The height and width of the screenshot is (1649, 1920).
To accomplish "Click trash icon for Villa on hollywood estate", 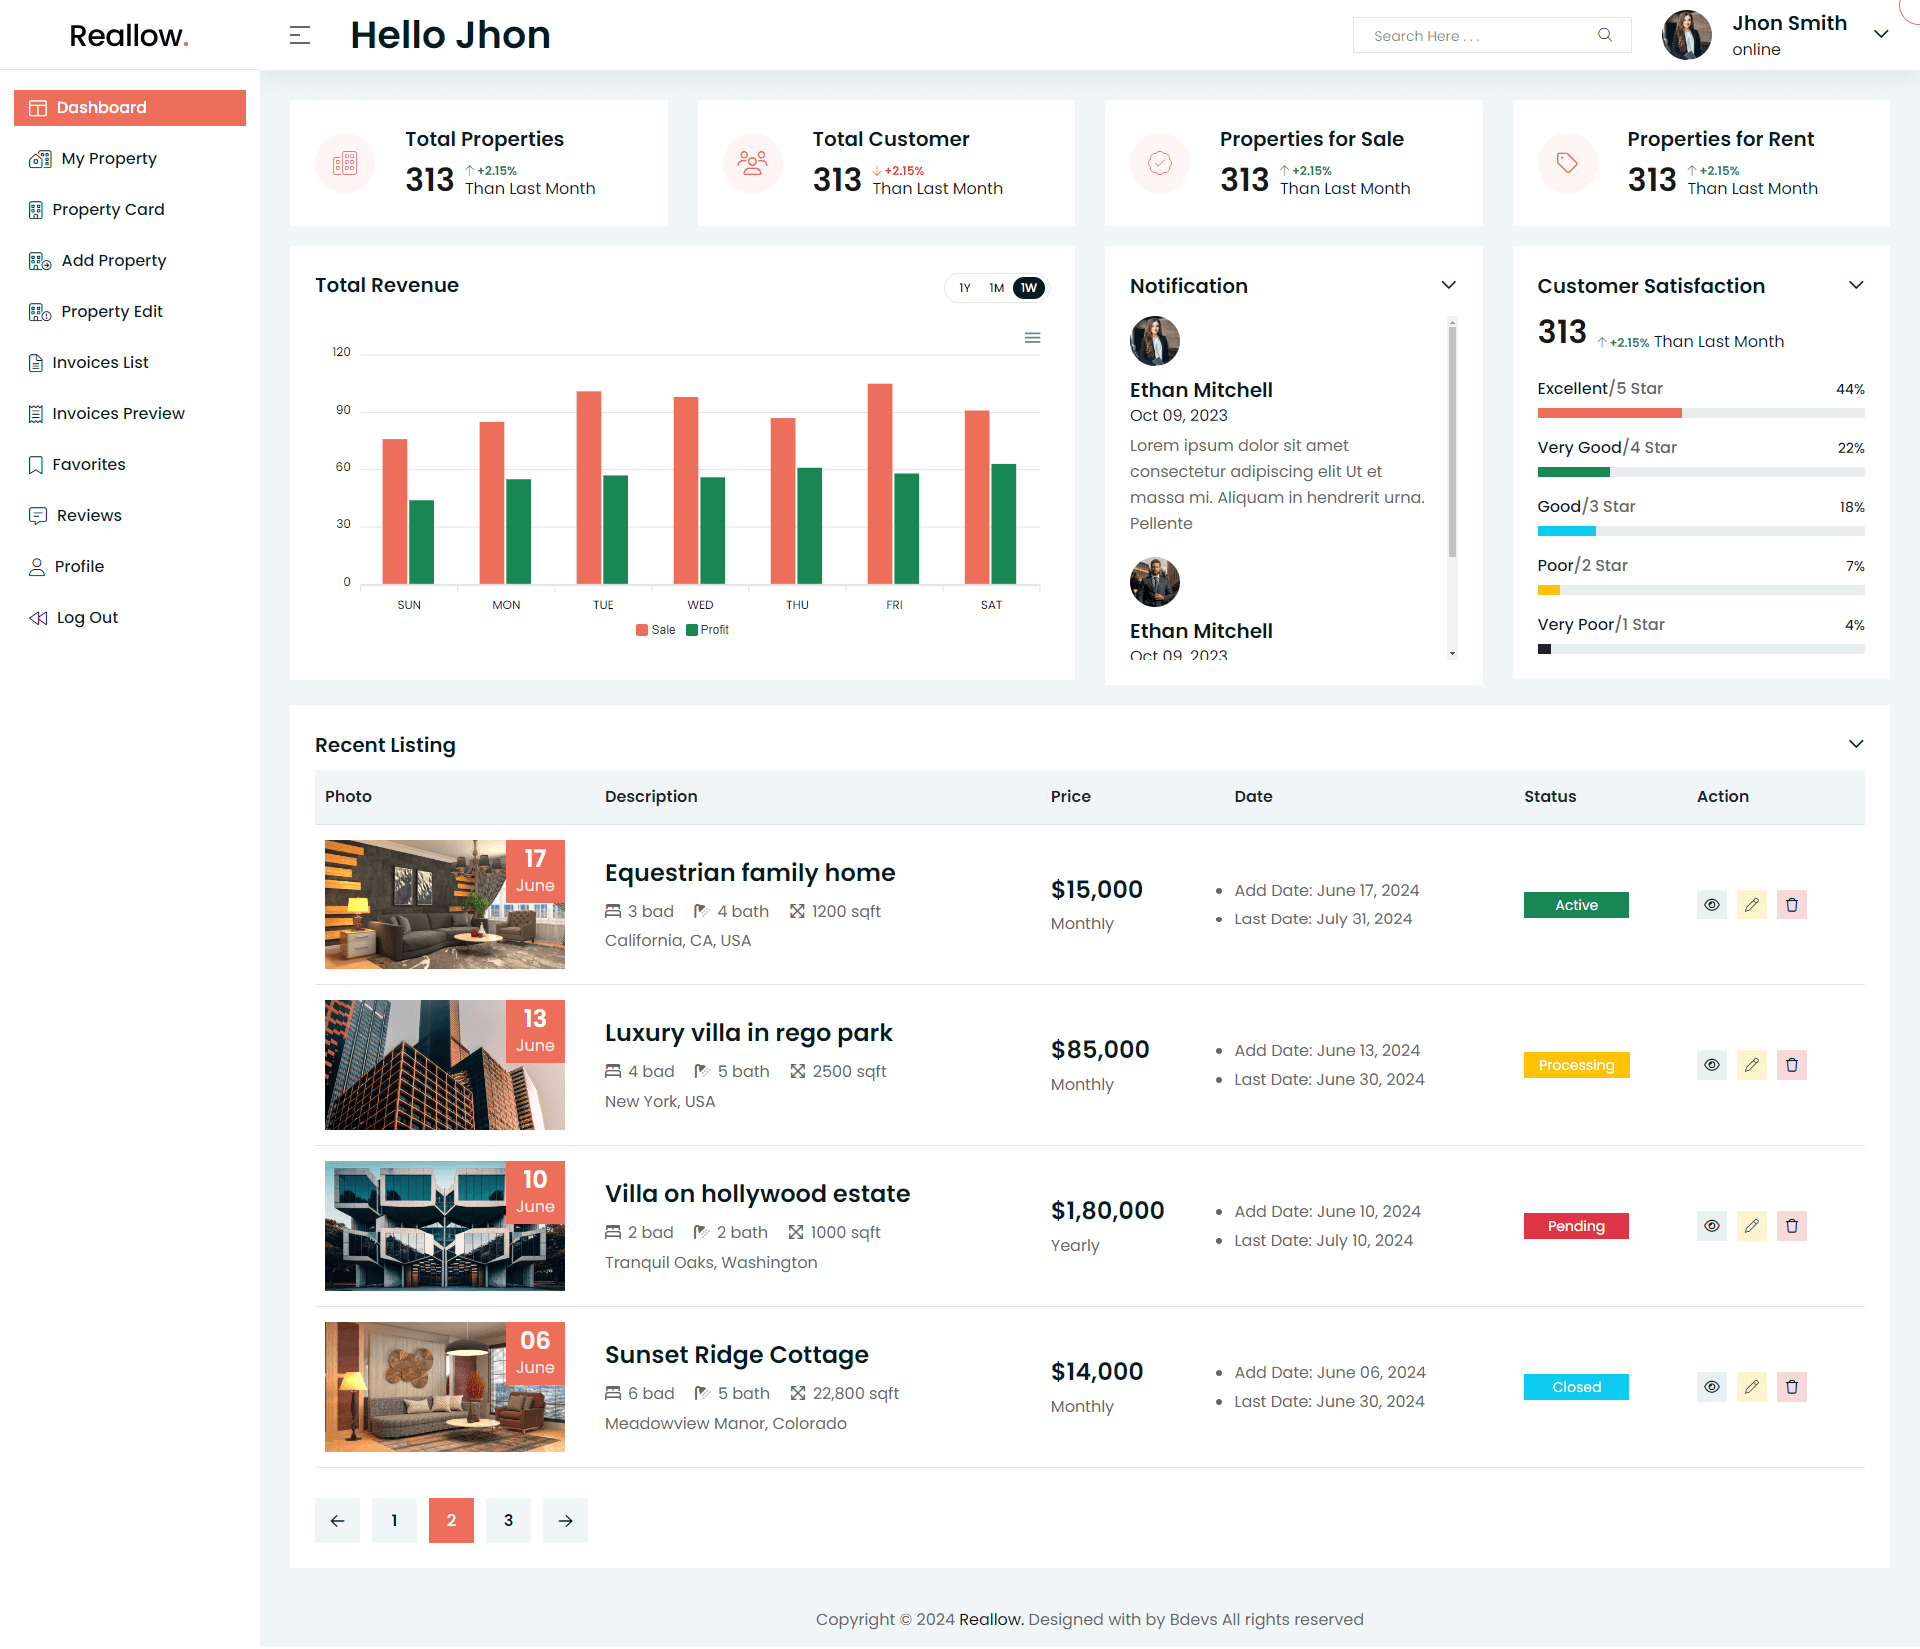I will 1791,1226.
